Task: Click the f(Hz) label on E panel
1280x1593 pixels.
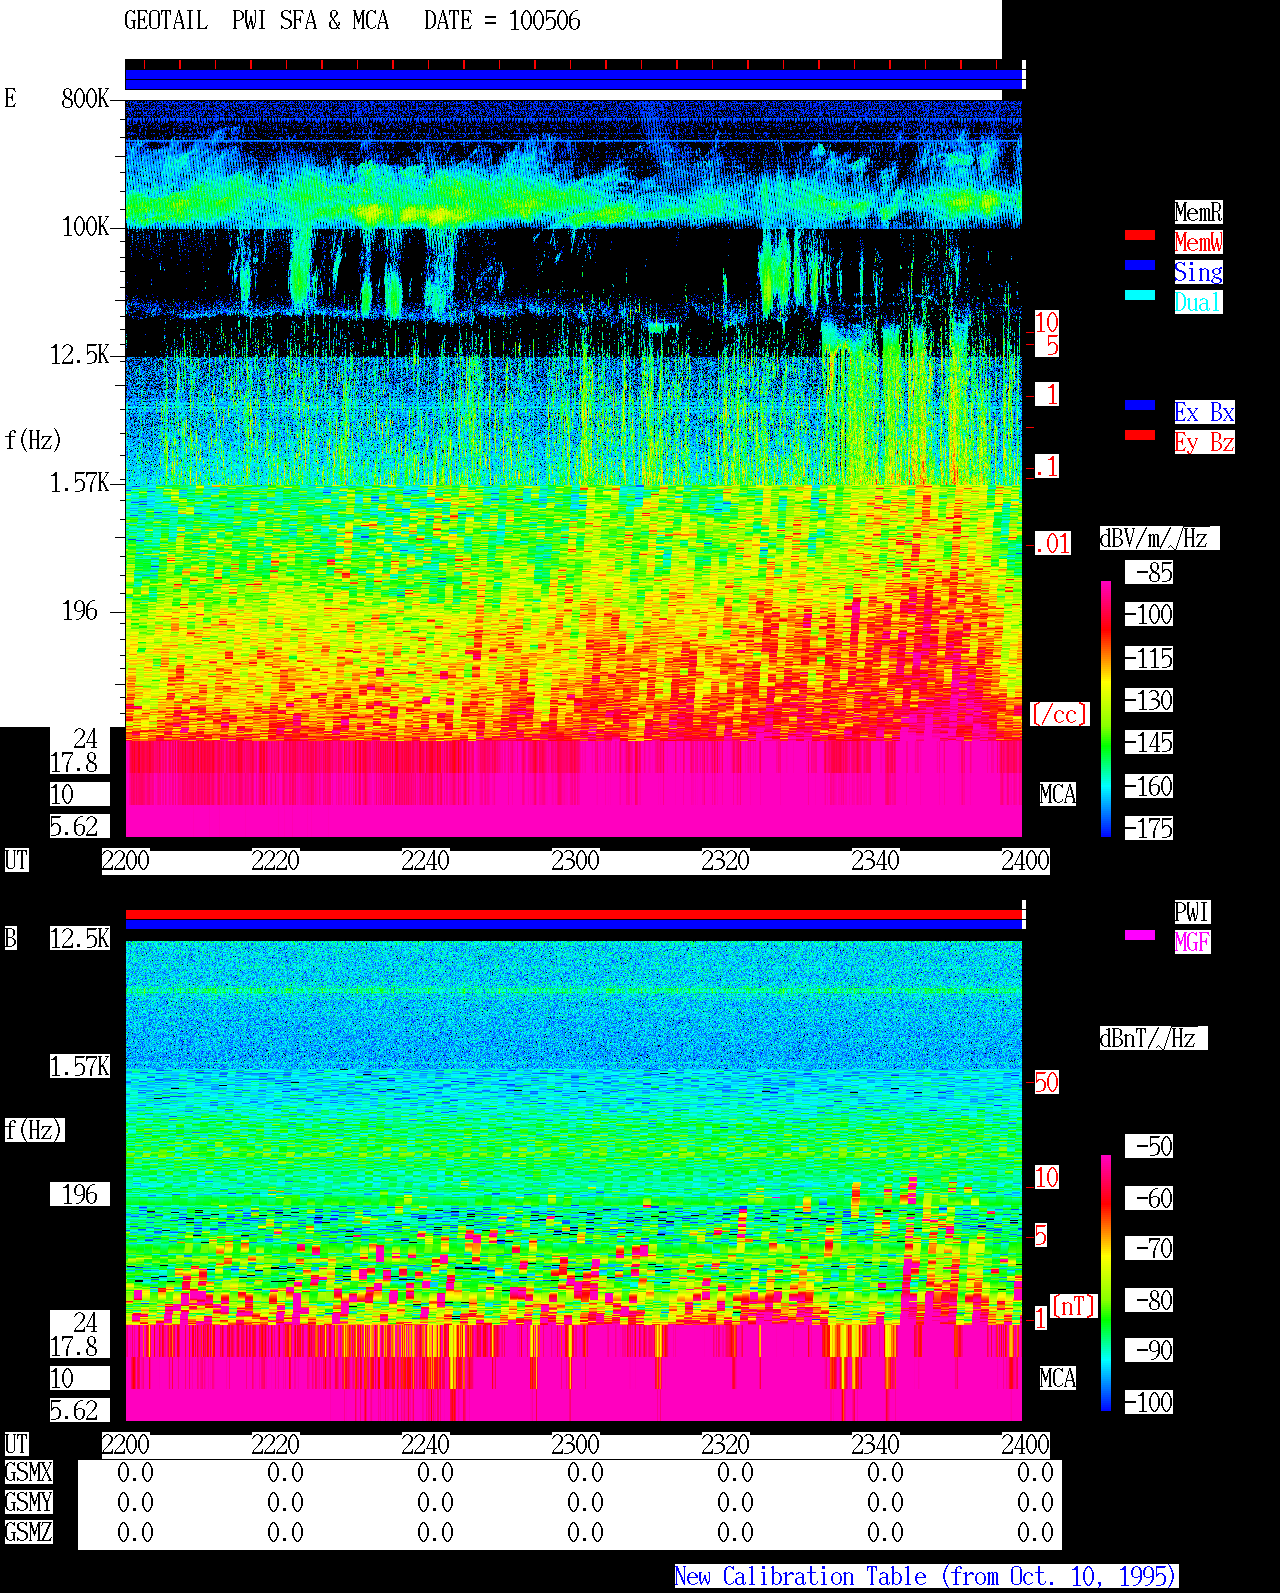Action: [x=33, y=440]
